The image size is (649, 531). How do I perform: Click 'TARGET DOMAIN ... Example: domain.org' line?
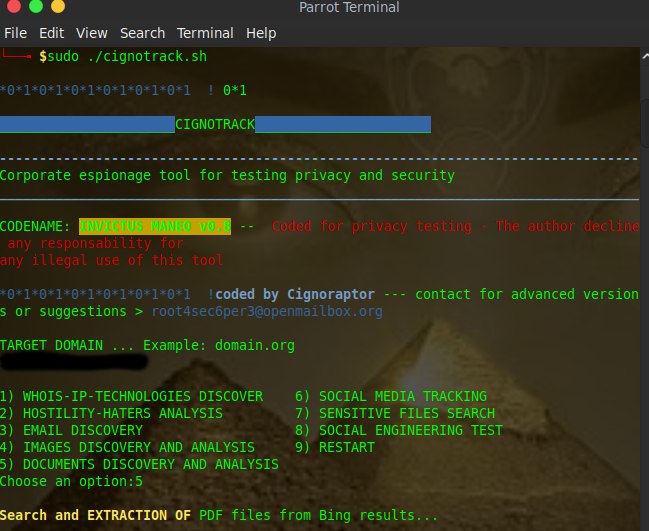[147, 345]
